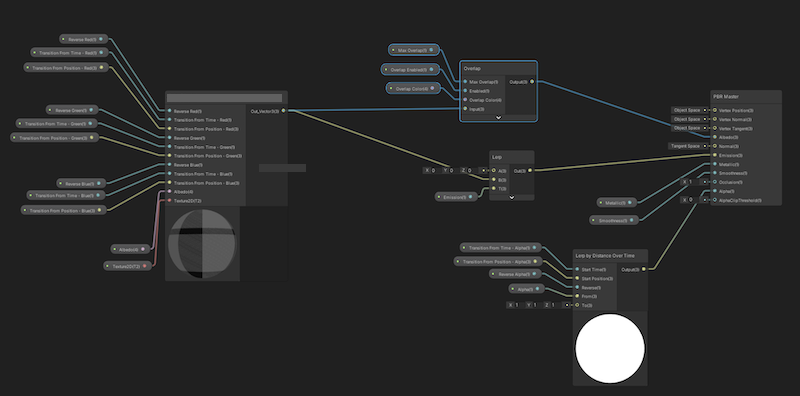Open the Tangent Space slot beside Normal(3)
800x396 pixels.
click(686, 146)
